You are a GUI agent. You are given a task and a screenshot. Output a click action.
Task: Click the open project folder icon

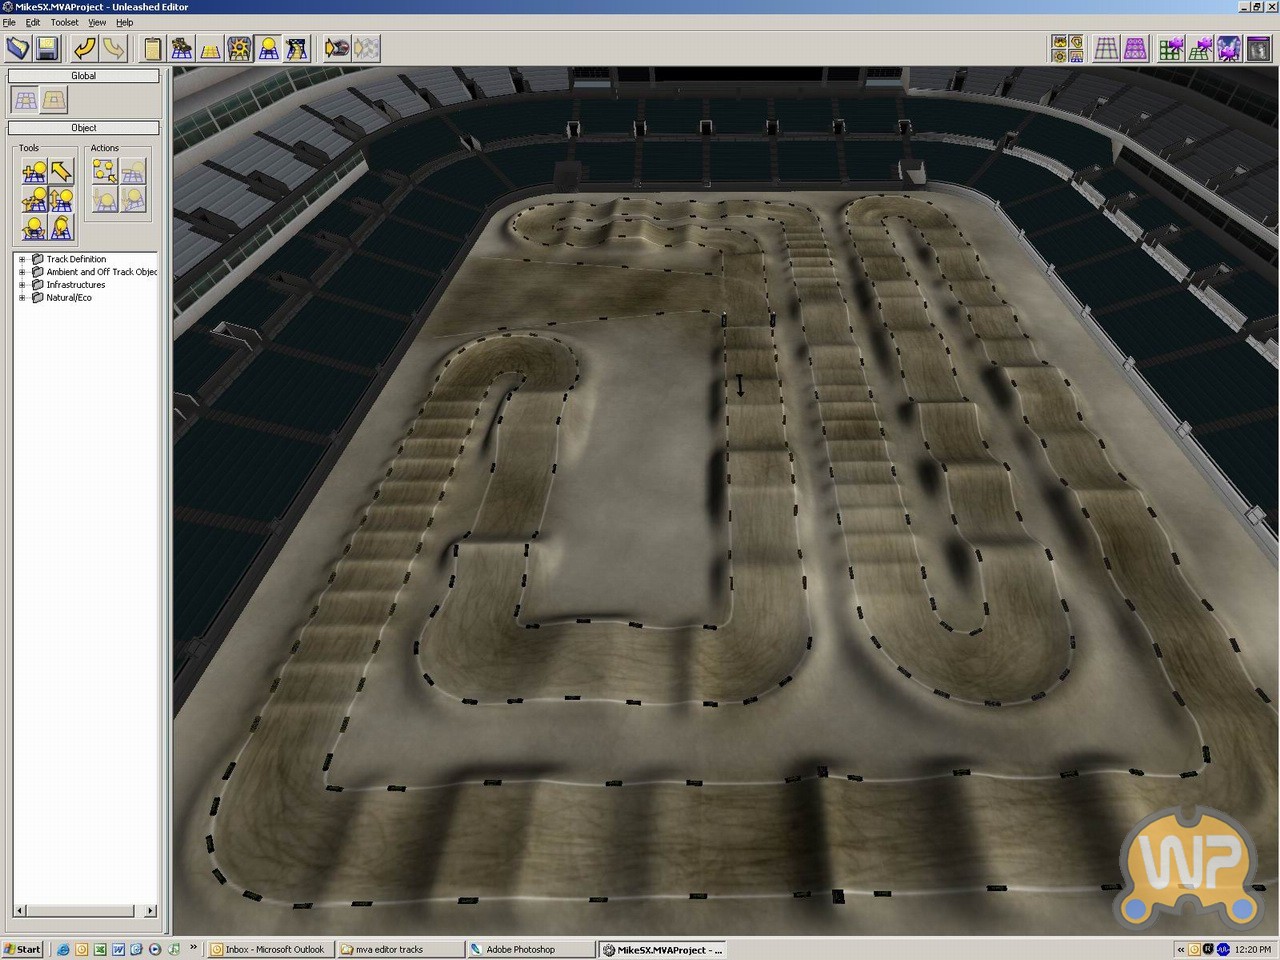18,48
